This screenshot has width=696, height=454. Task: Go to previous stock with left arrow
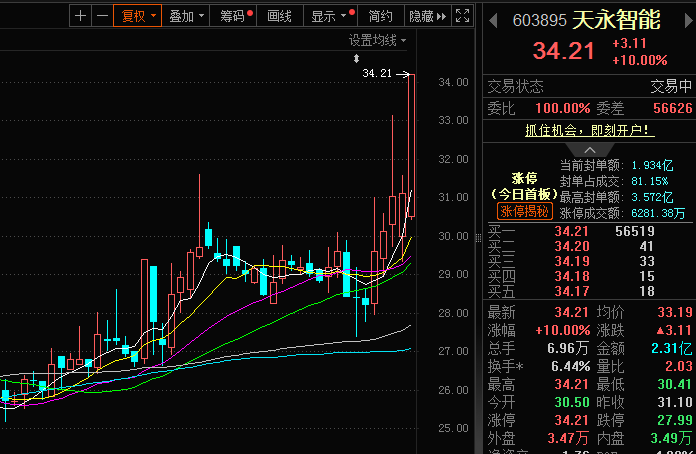[493, 20]
